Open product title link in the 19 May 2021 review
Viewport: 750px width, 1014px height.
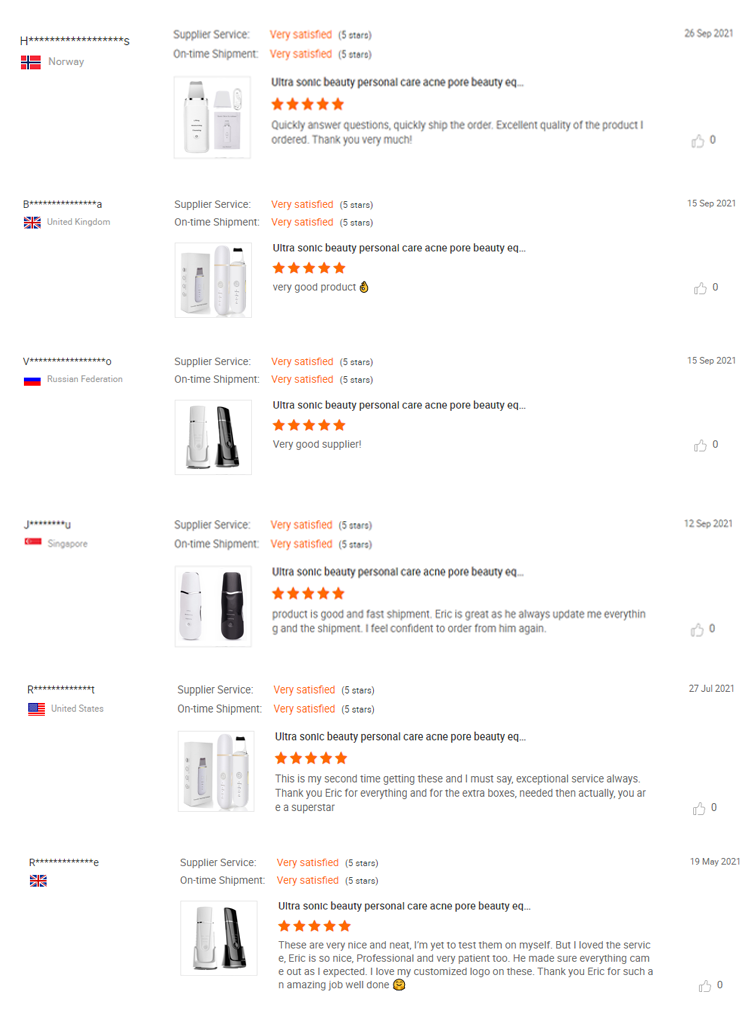pos(404,906)
